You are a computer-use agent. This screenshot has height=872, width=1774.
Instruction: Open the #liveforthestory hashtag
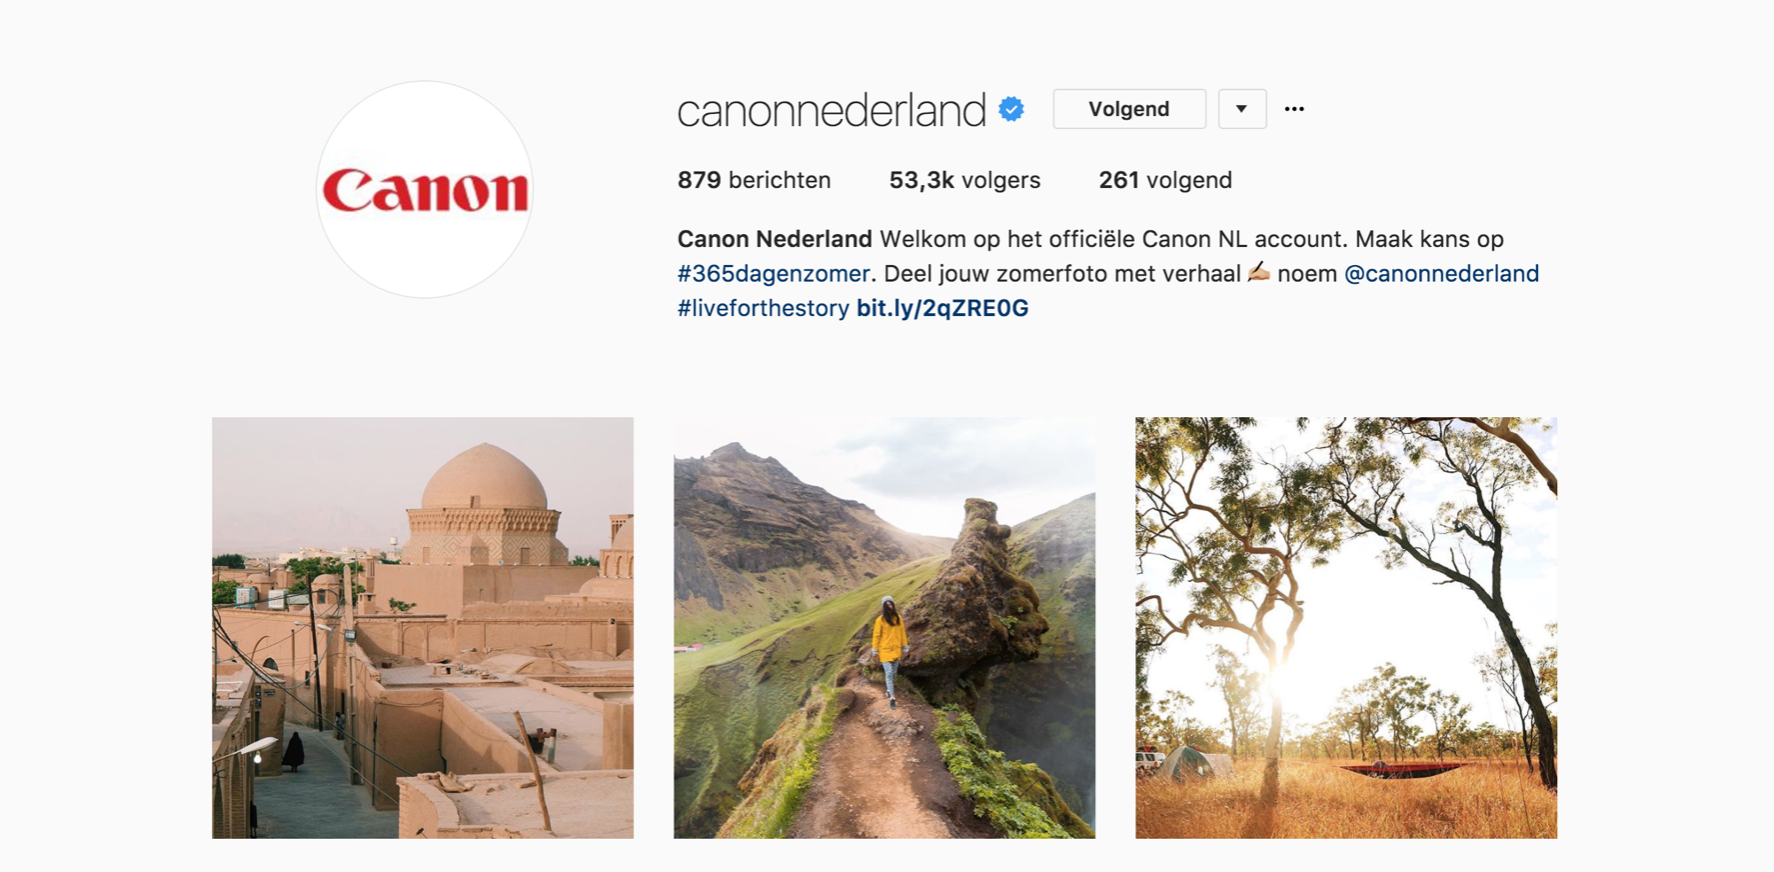[763, 308]
